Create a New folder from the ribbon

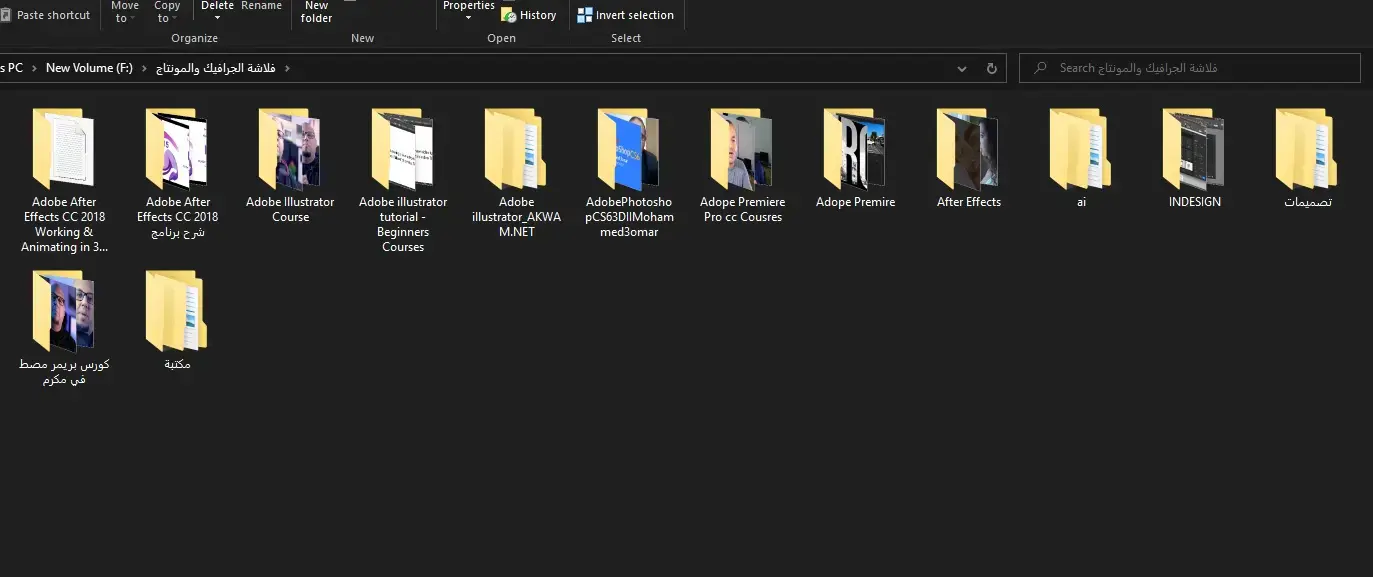click(x=317, y=12)
